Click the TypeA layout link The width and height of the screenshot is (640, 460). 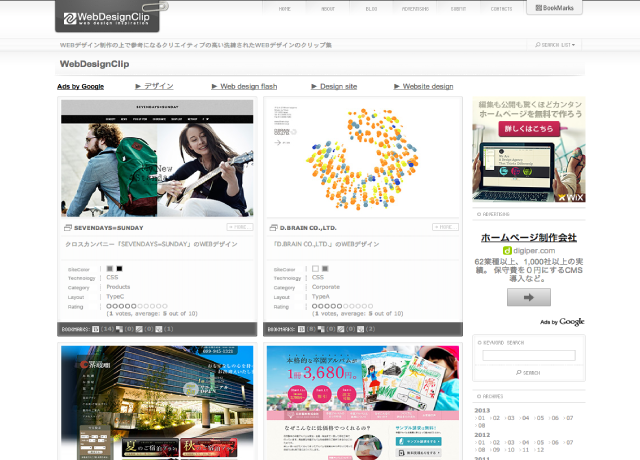(x=320, y=297)
